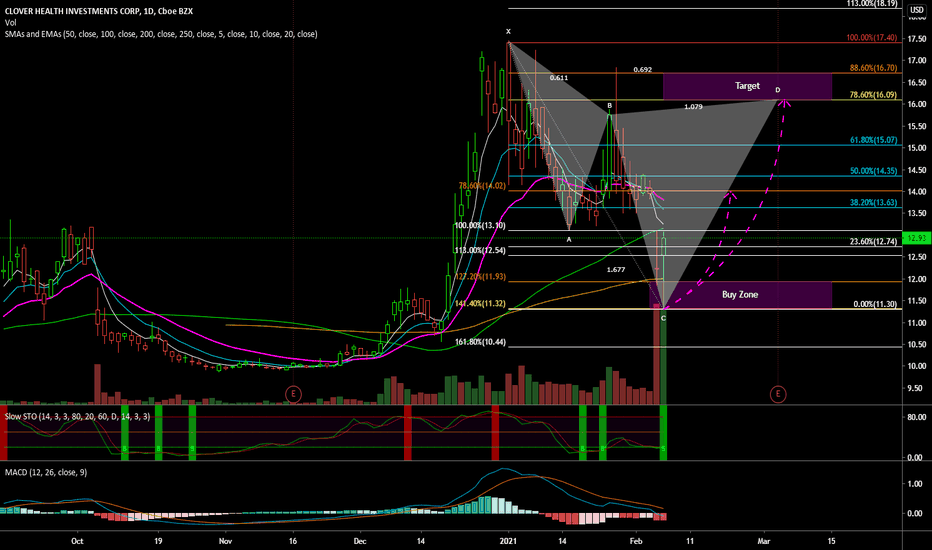Viewport: 932px width, 550px height.
Task: Click the Mar date on time axis
Action: 764,541
